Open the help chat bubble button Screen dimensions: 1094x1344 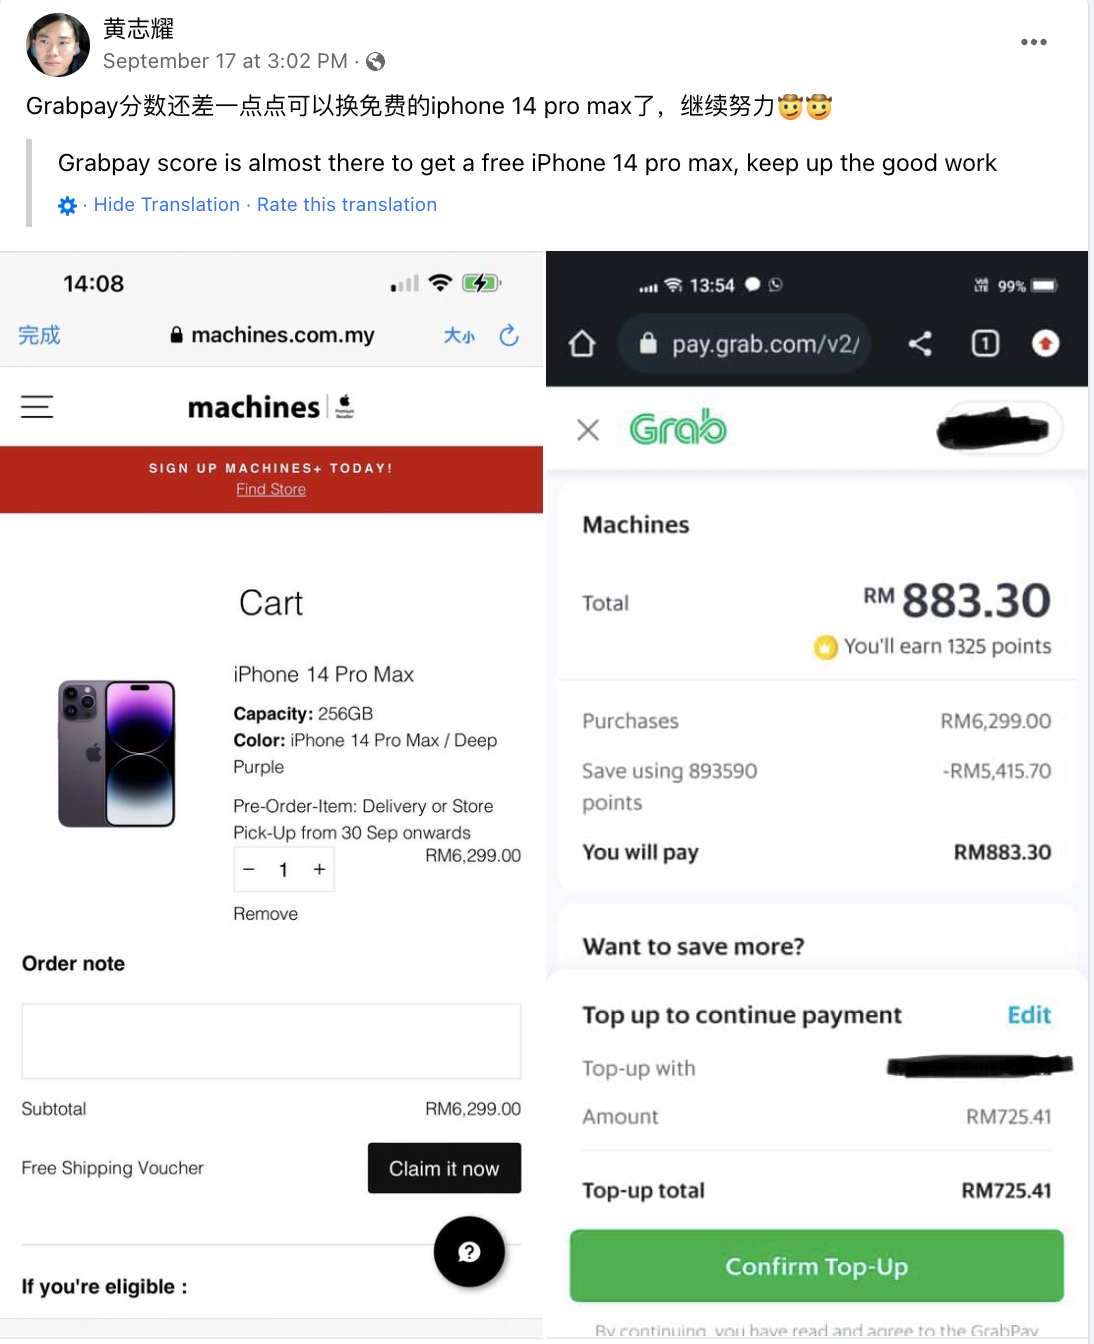469,1251
